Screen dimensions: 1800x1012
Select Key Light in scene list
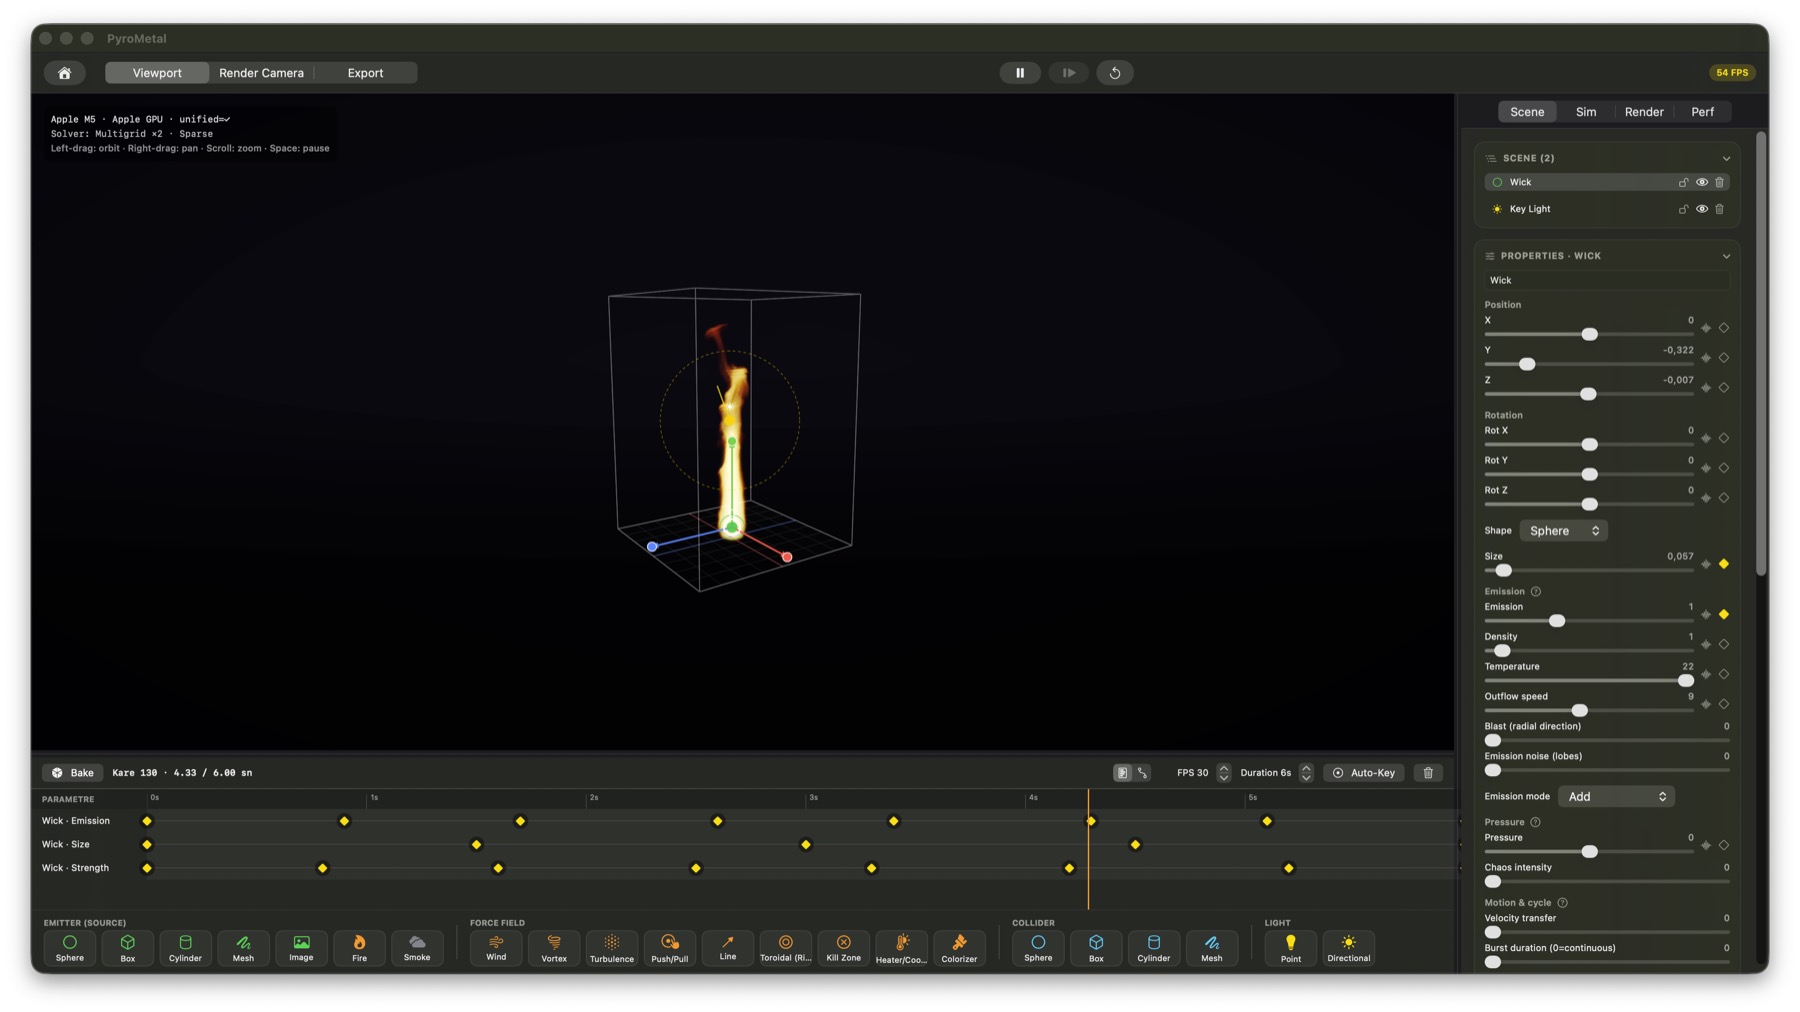coord(1607,209)
